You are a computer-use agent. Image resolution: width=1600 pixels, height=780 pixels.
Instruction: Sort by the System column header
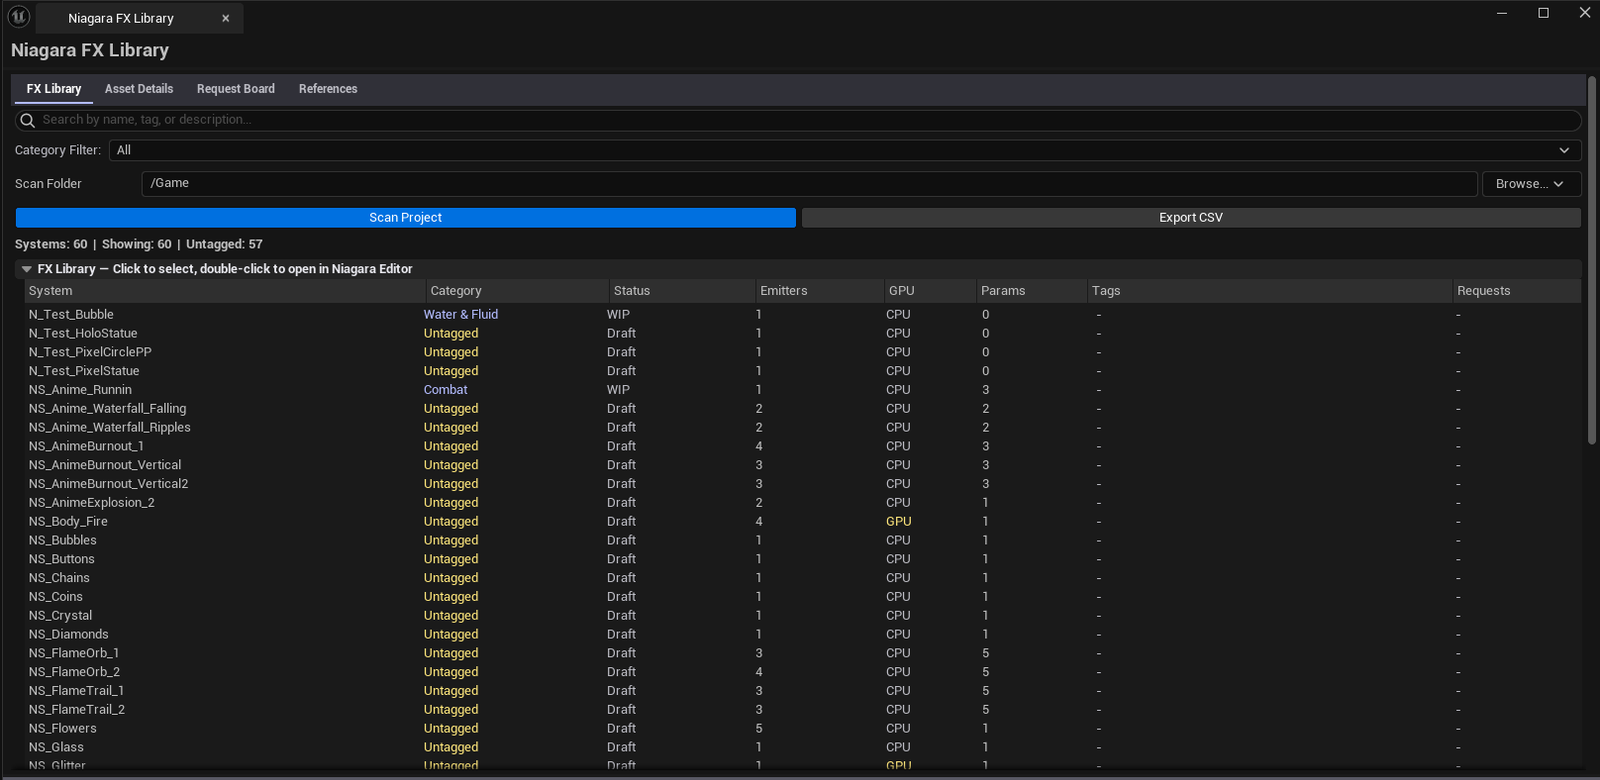pyautogui.click(x=225, y=291)
